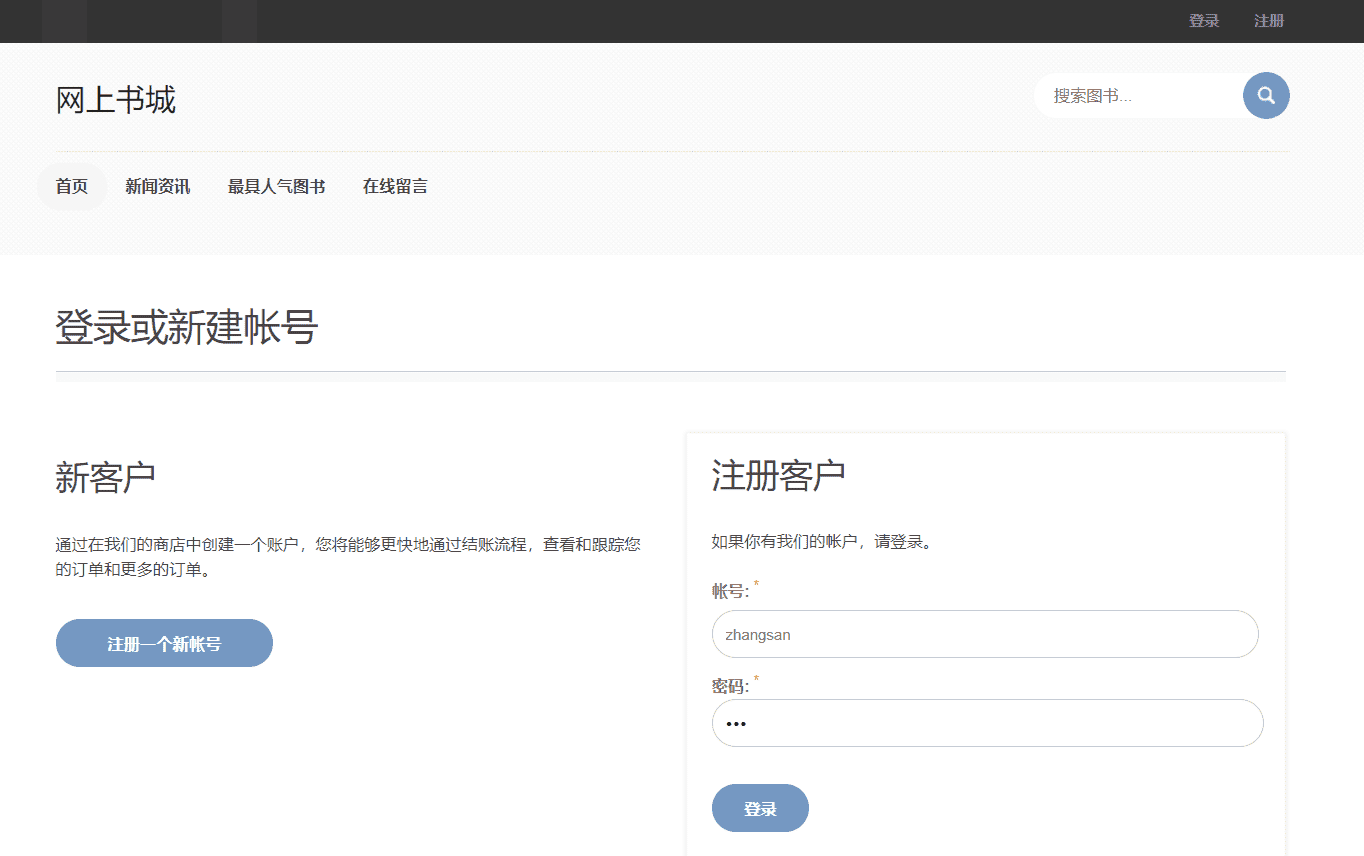
Task: Click the blue 登录 submit button
Action: [x=760, y=808]
